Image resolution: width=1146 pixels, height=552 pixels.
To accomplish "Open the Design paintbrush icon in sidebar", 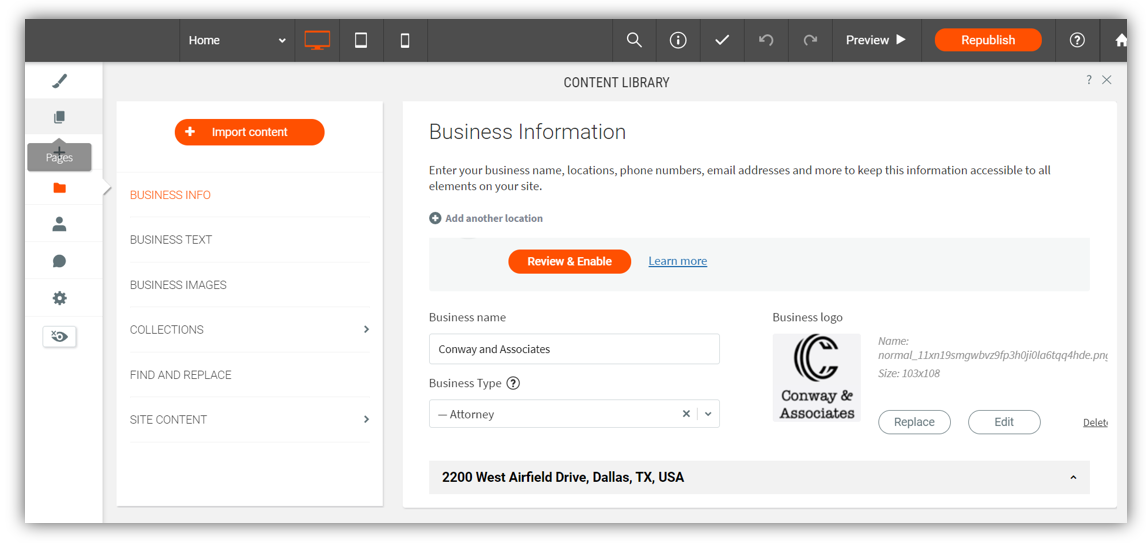I will pos(60,81).
